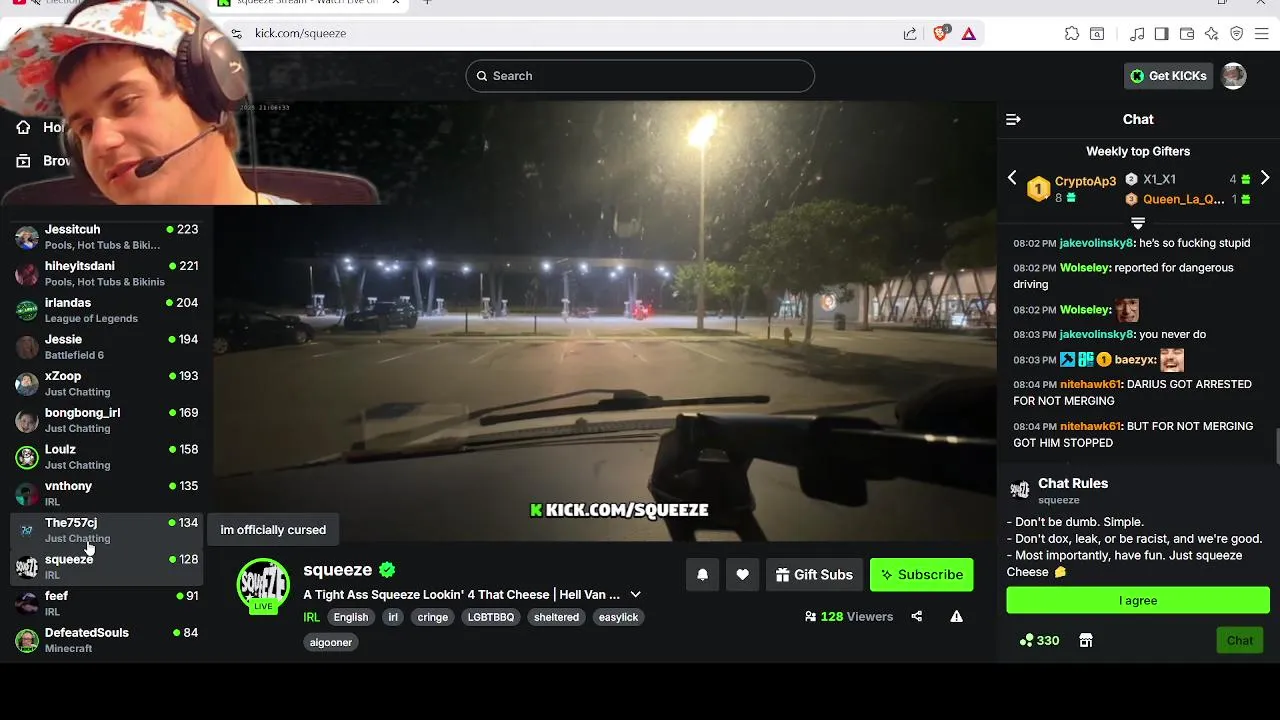This screenshot has width=1280, height=720.
Task: Open Leo AI sparkle icon
Action: coord(1212,33)
